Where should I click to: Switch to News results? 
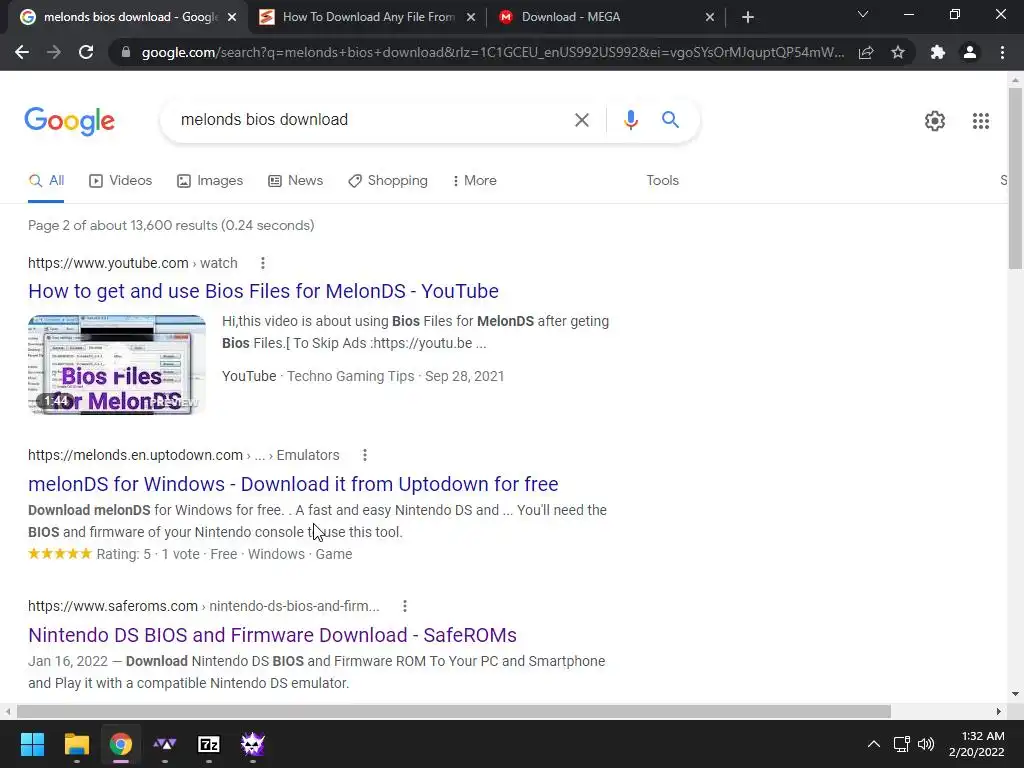click(295, 181)
